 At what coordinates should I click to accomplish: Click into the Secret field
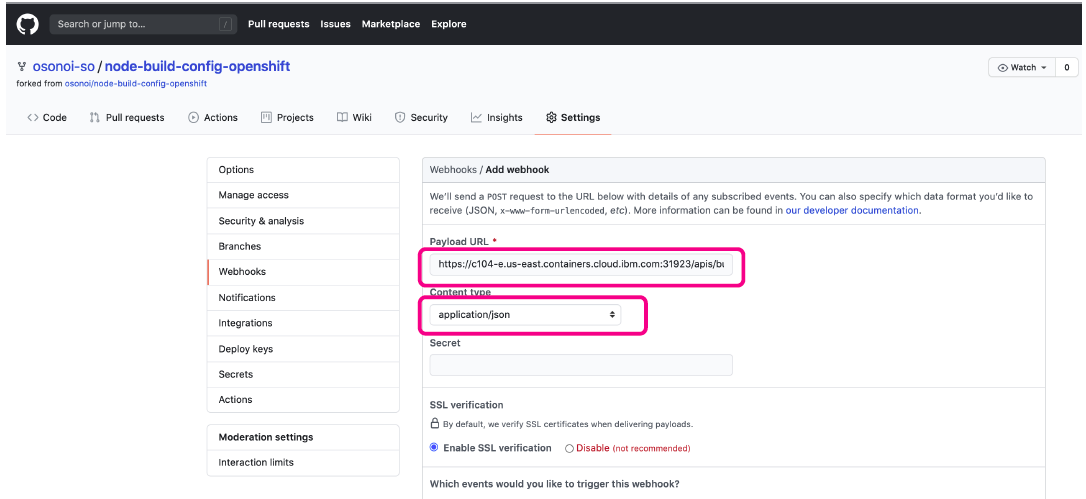pos(581,365)
